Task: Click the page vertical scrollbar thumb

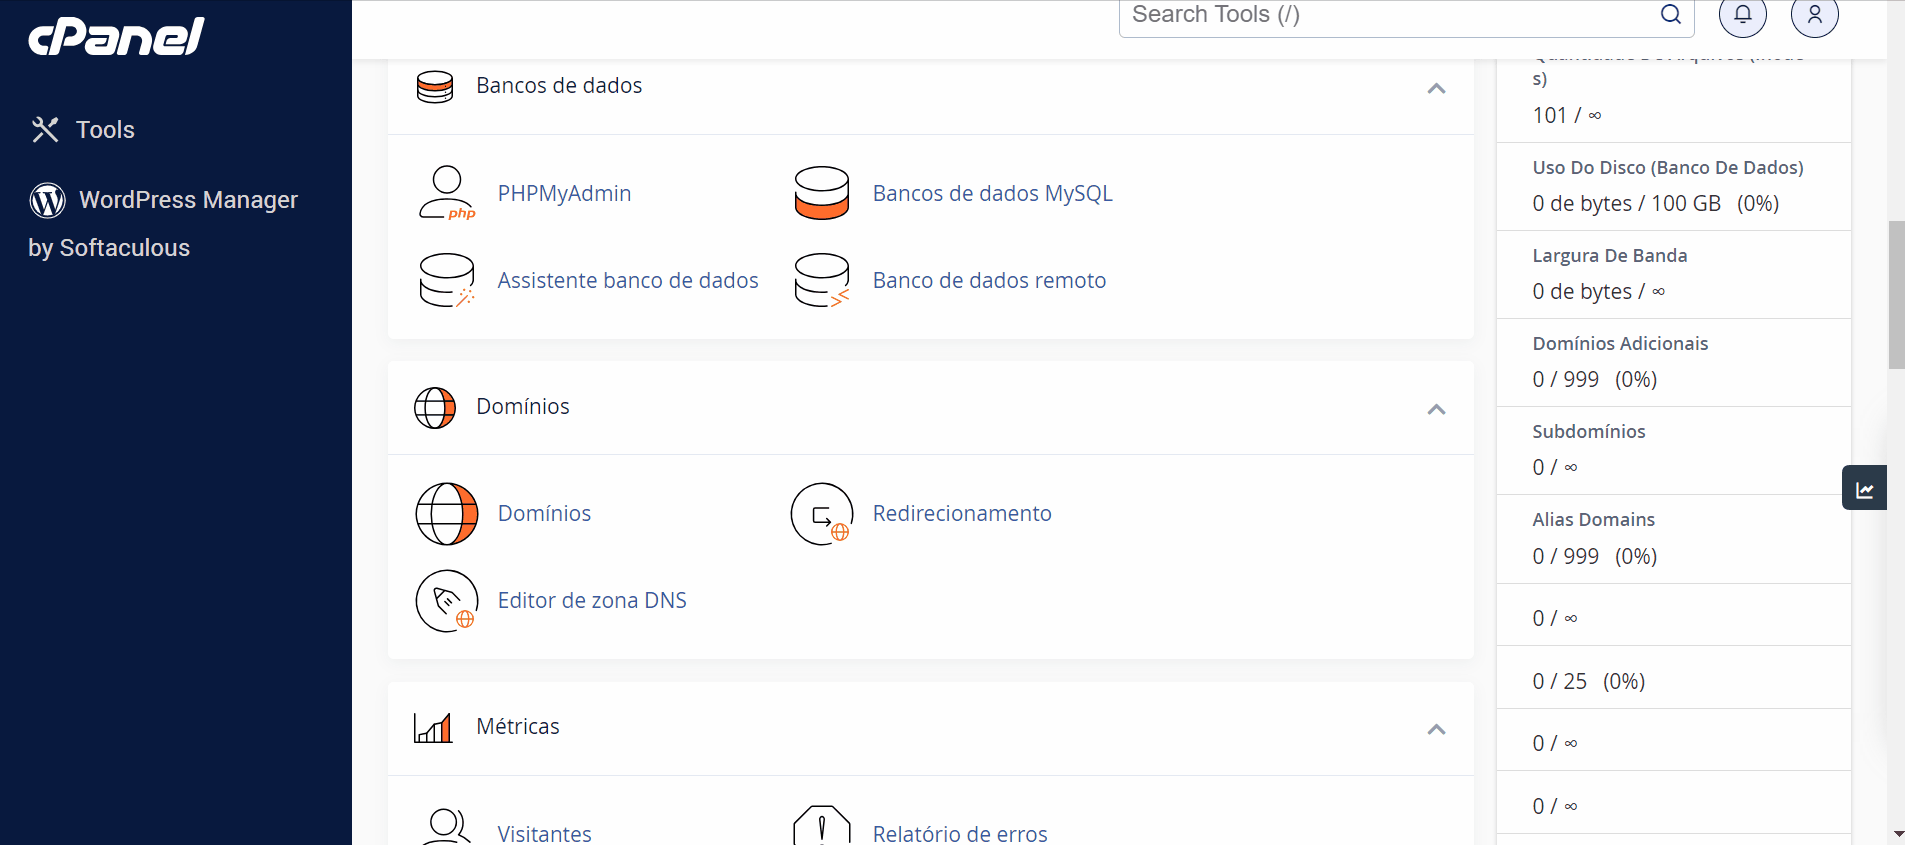Action: point(1896,295)
